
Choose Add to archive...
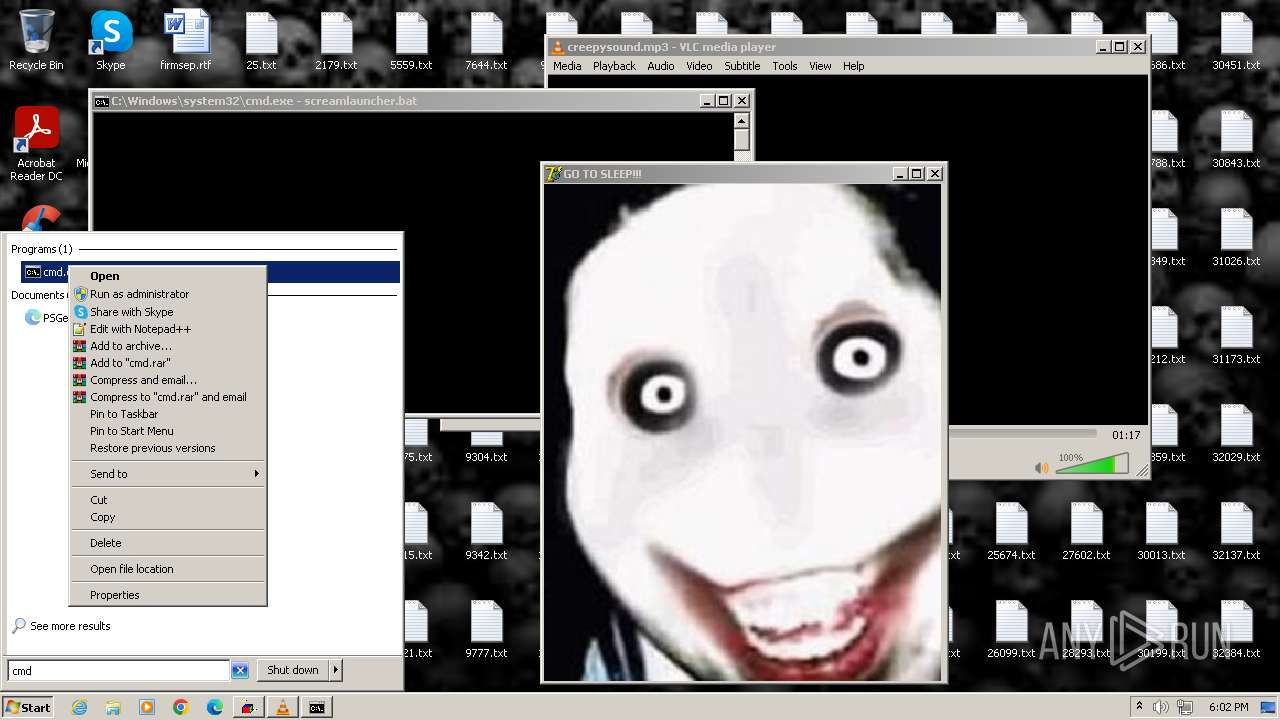click(167, 346)
